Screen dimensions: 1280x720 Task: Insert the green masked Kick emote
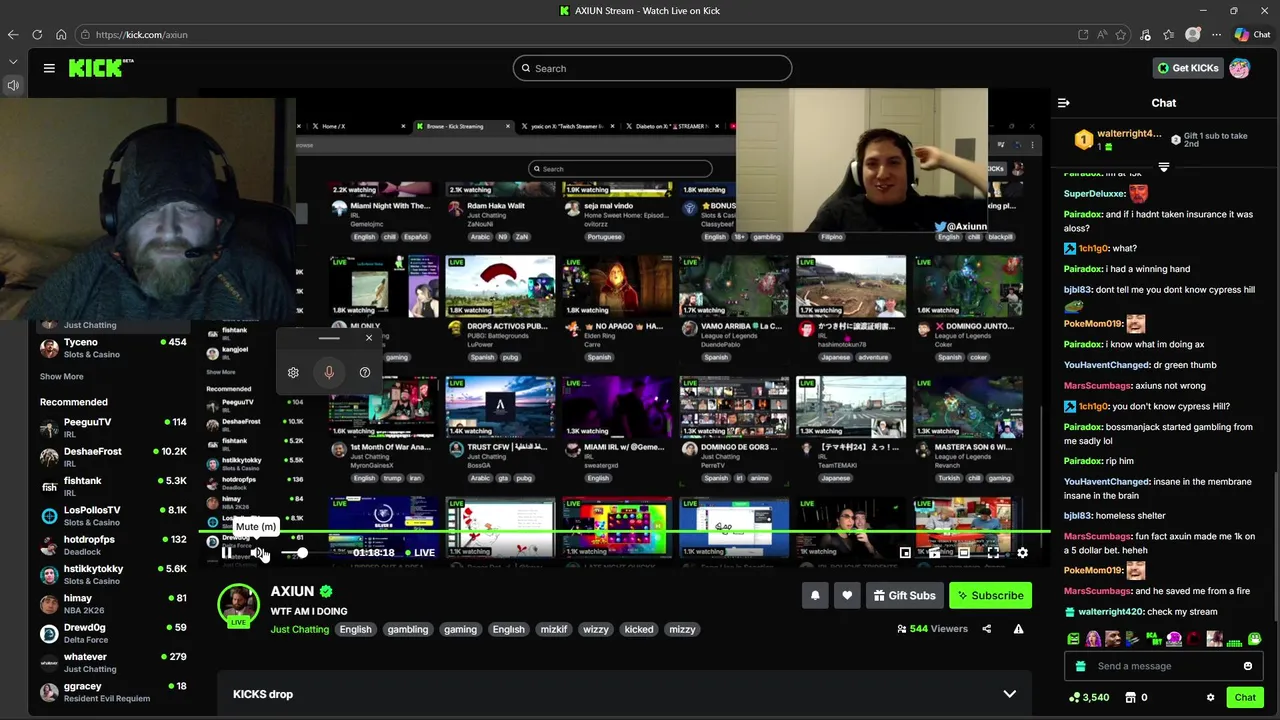pos(1254,639)
